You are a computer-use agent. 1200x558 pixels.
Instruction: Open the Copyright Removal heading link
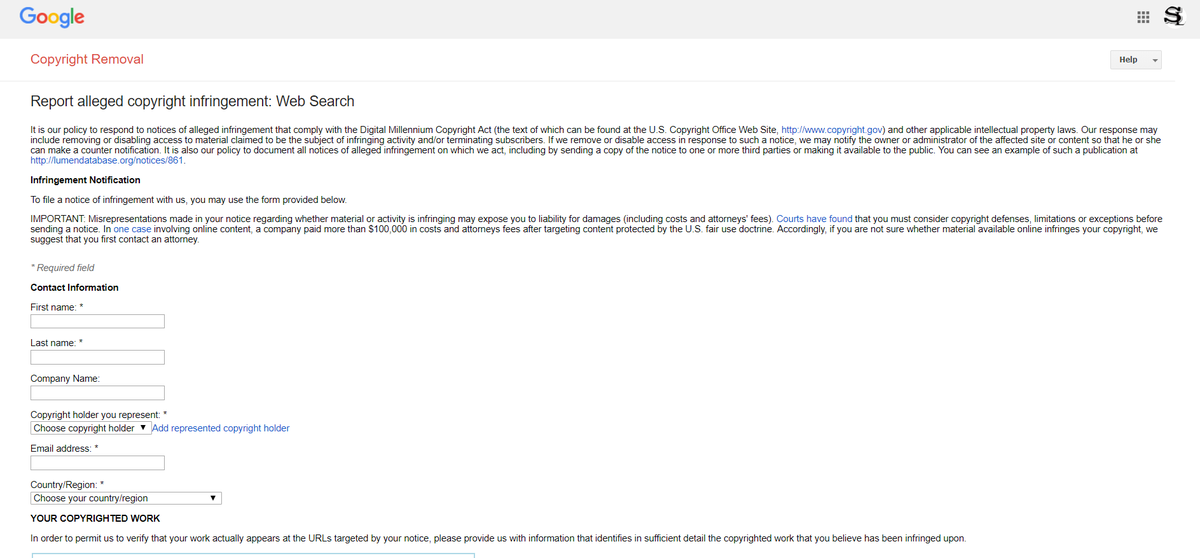tap(87, 59)
